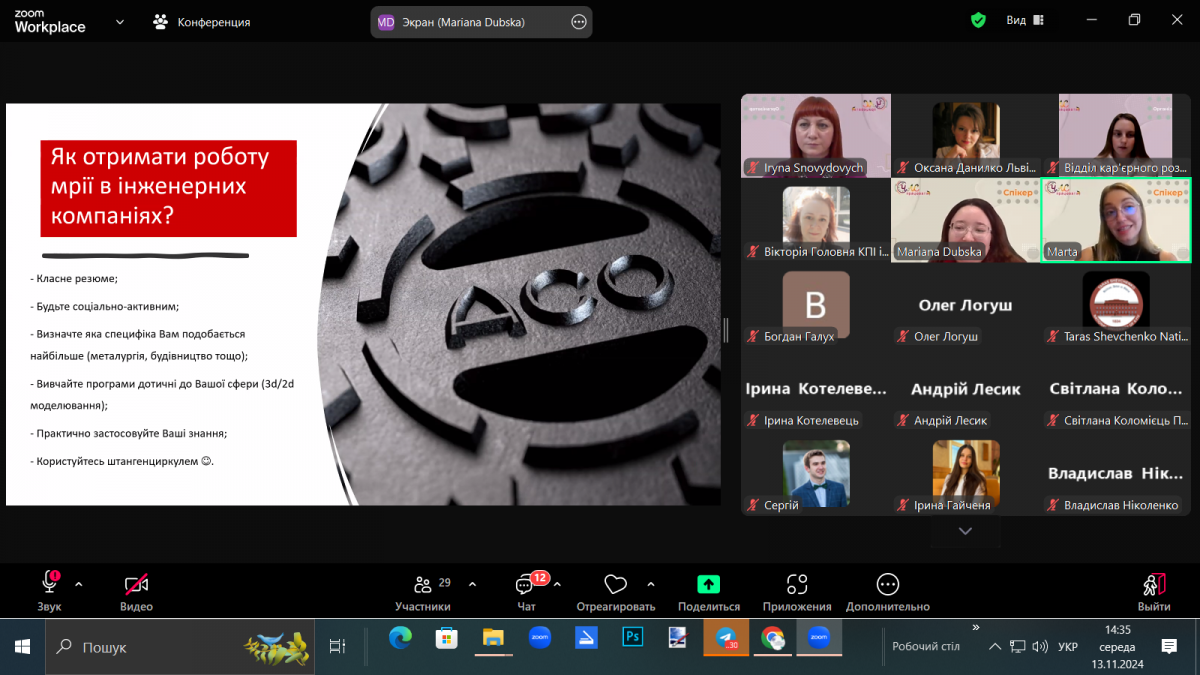Open the View layout menu

[1024, 20]
